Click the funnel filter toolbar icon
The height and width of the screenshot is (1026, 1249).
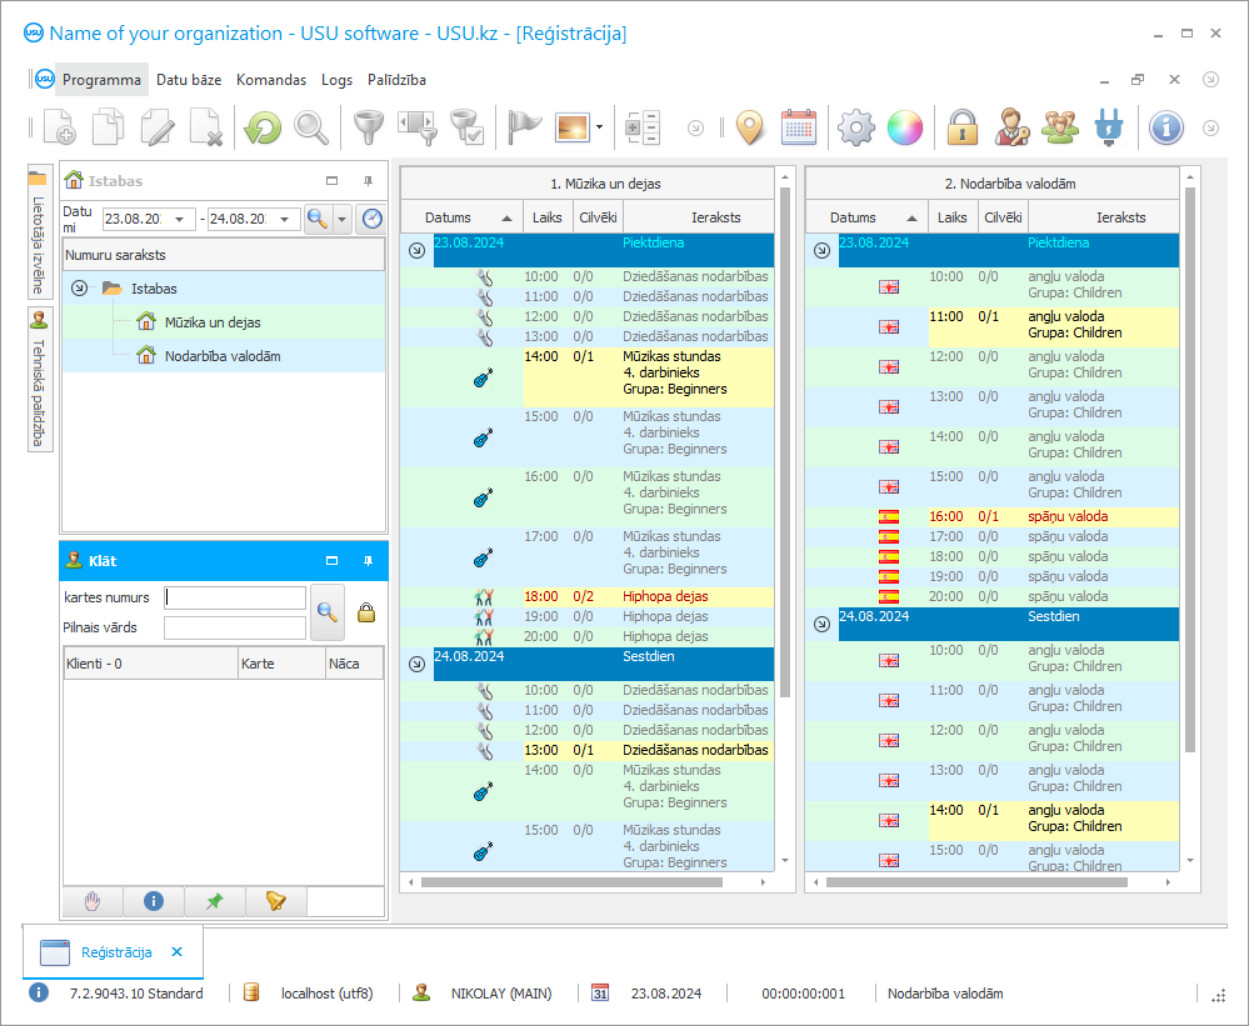click(x=369, y=128)
